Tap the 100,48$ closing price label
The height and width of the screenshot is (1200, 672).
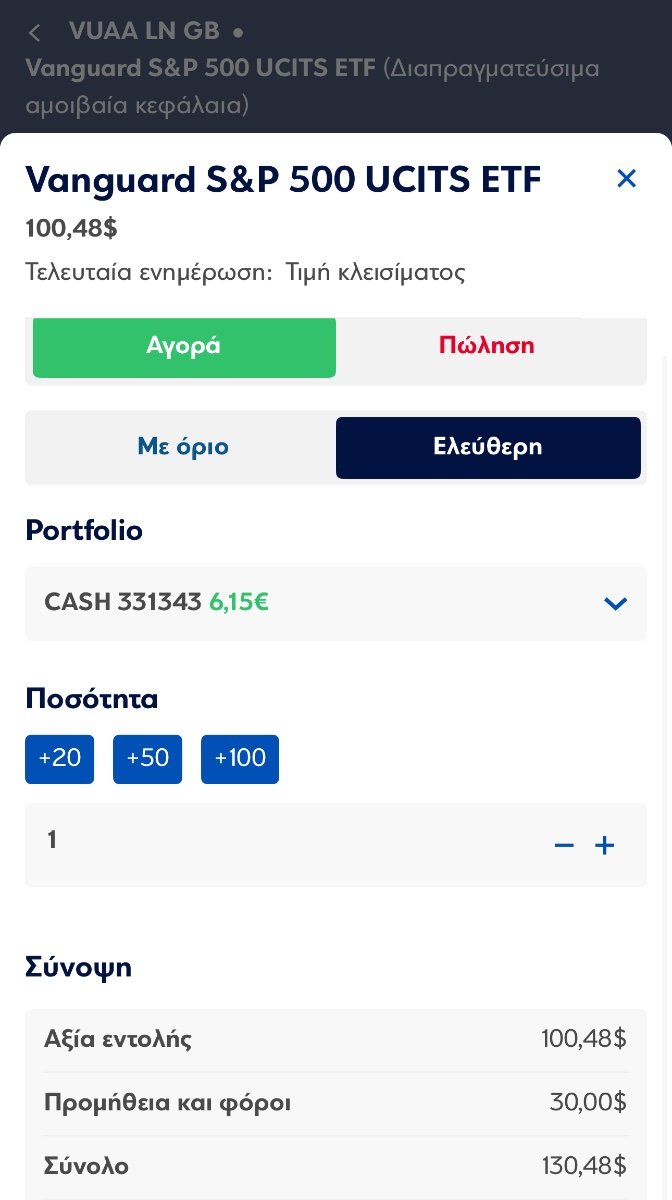pos(71,228)
